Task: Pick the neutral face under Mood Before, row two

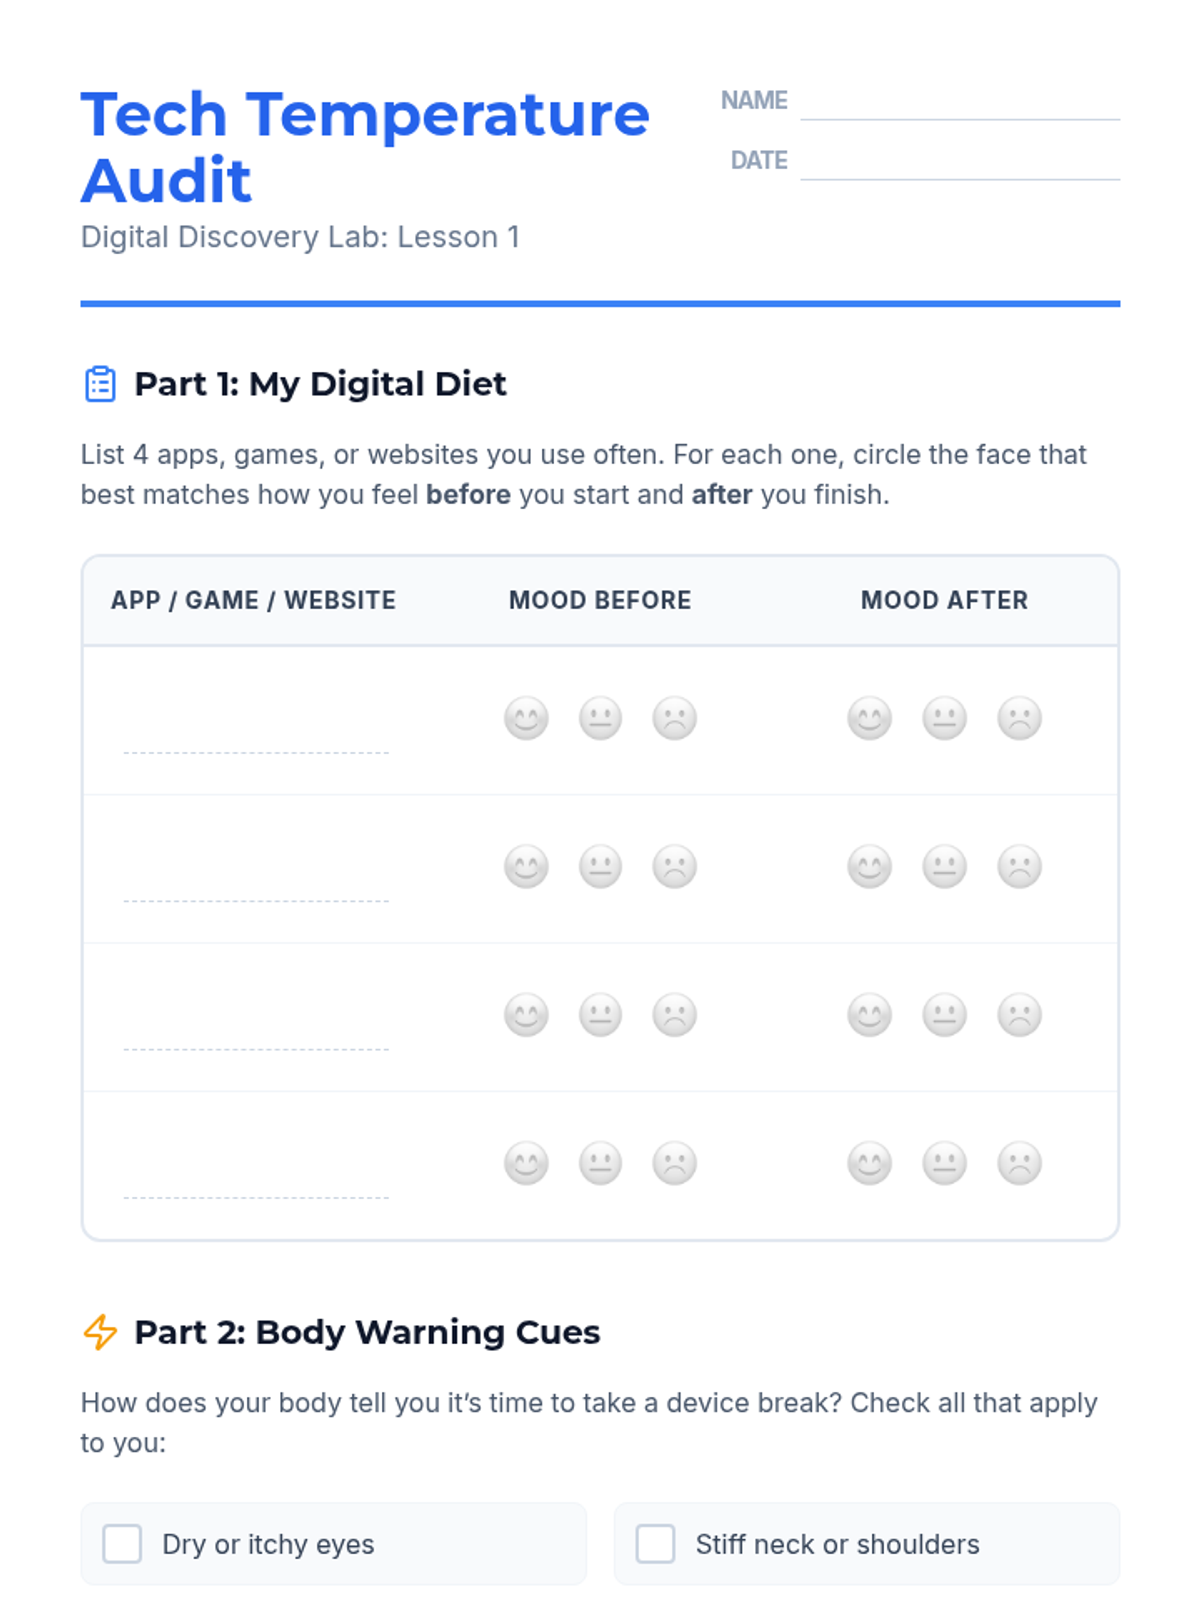Action: click(600, 866)
